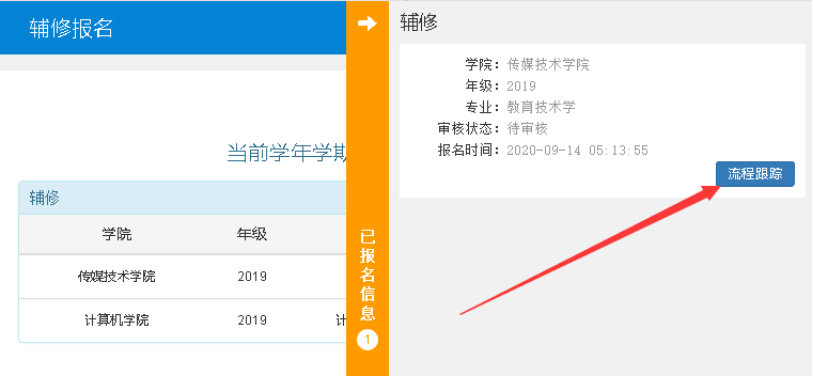The width and height of the screenshot is (813, 377).
Task: Click the 2019 grade value in info card
Action: [x=521, y=86]
